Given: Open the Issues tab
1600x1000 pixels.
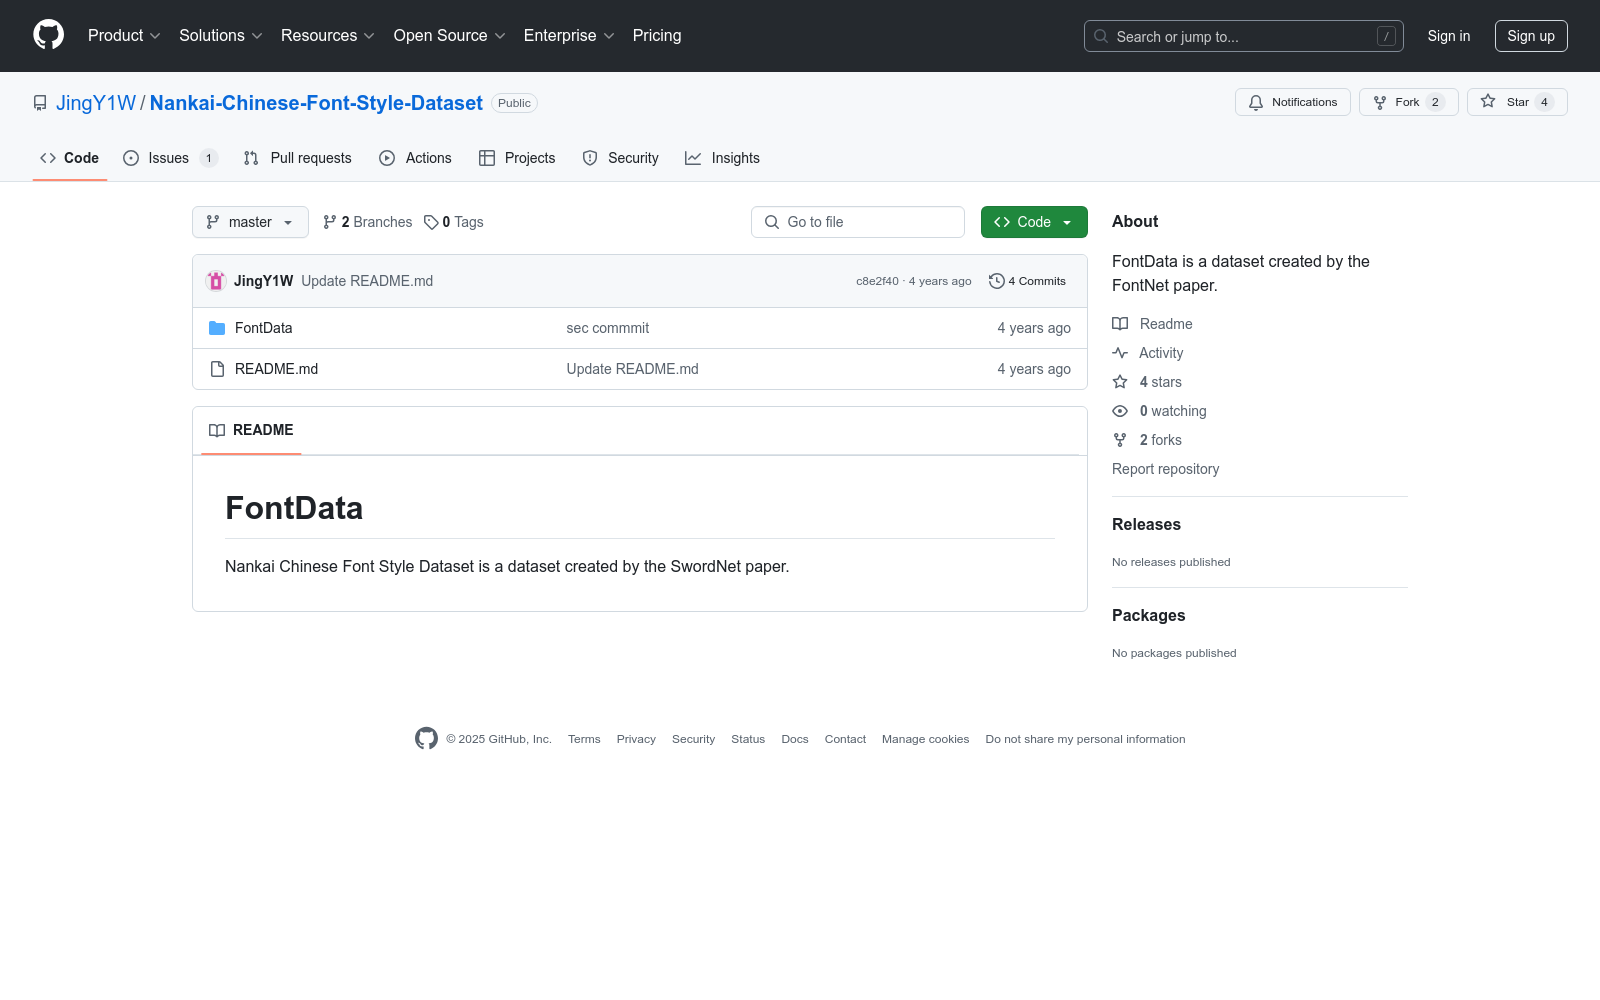Looking at the screenshot, I should tap(170, 158).
